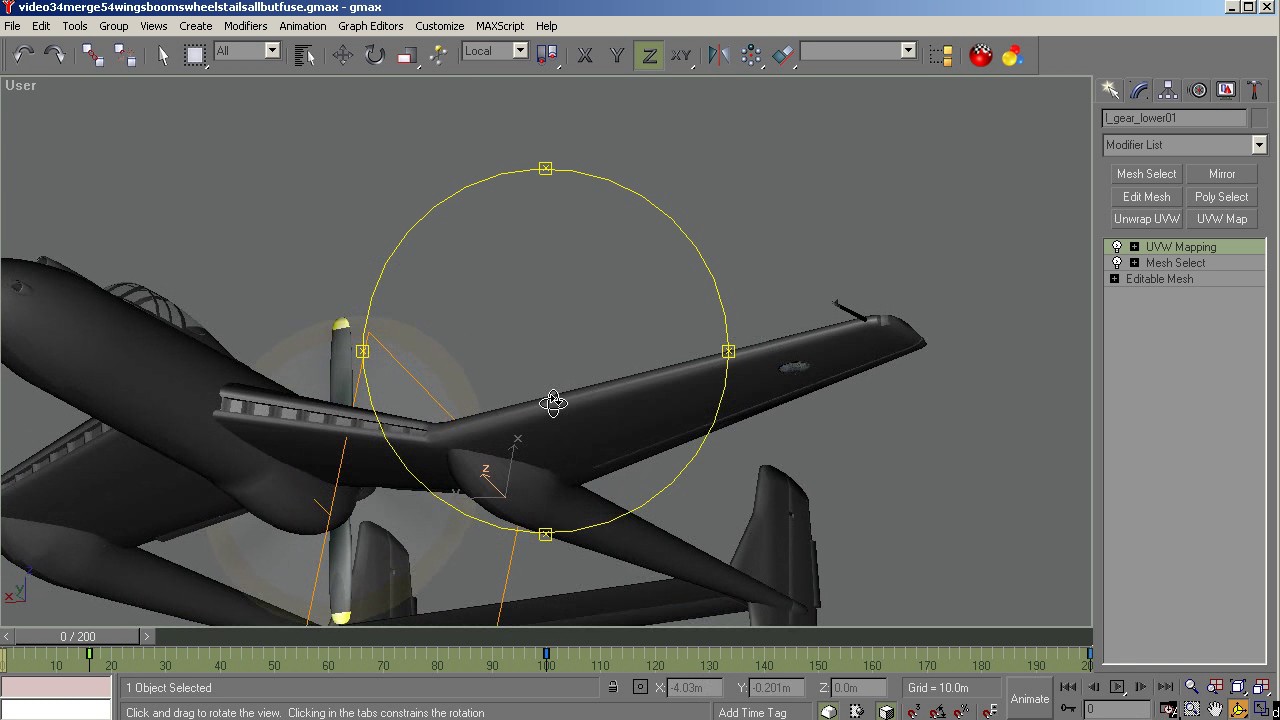Click the Undo arrow icon
This screenshot has height=720, width=1280.
tap(23, 55)
